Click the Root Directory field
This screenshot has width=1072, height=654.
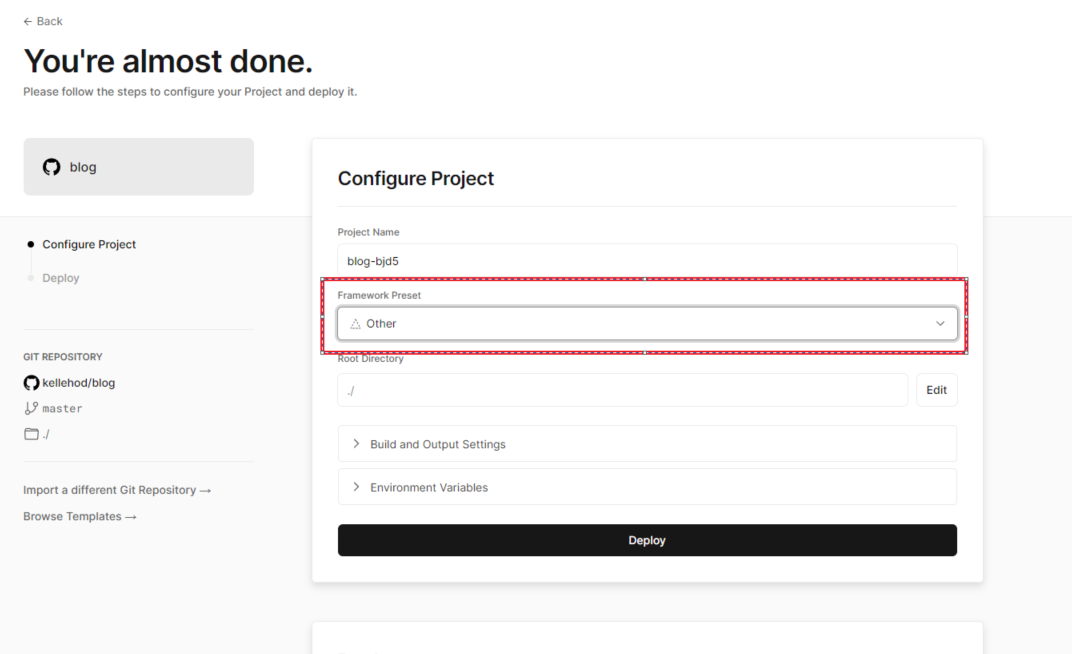622,390
